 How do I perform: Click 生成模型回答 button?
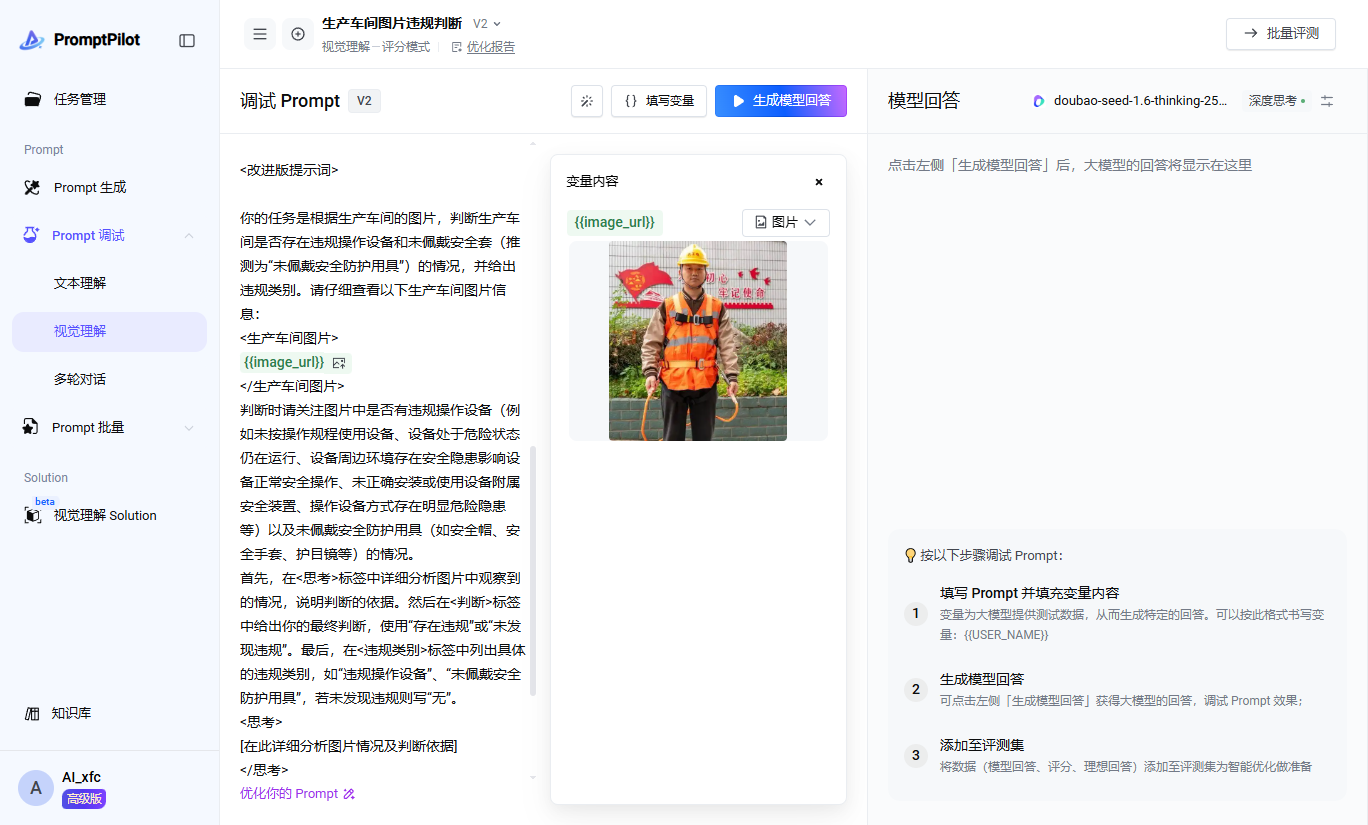(781, 101)
